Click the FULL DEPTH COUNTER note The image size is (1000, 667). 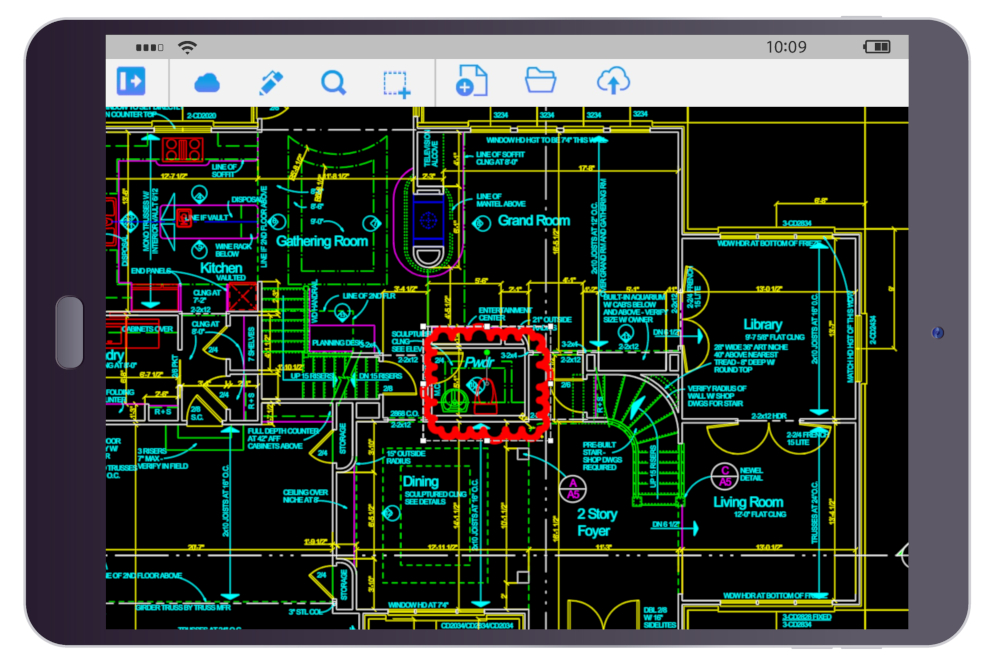click(x=283, y=439)
